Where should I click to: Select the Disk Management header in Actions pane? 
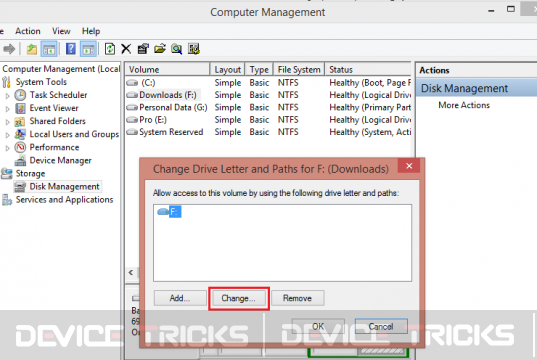pyautogui.click(x=476, y=88)
